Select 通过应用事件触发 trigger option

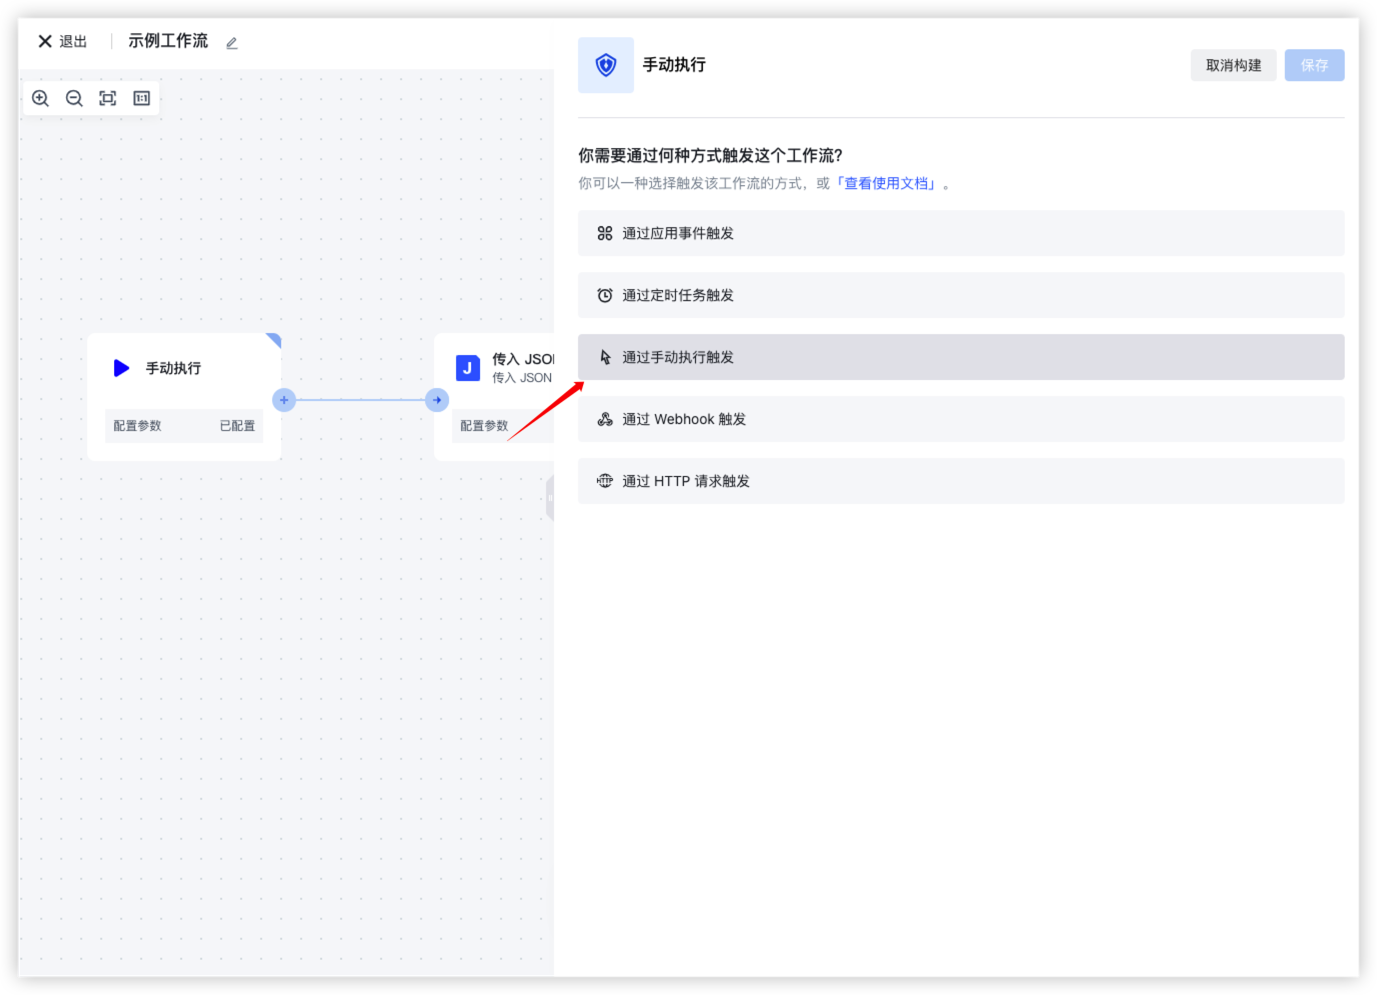coord(960,233)
